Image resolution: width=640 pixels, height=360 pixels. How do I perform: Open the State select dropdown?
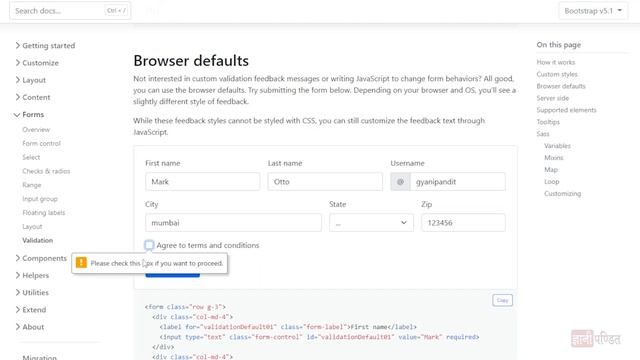click(371, 223)
